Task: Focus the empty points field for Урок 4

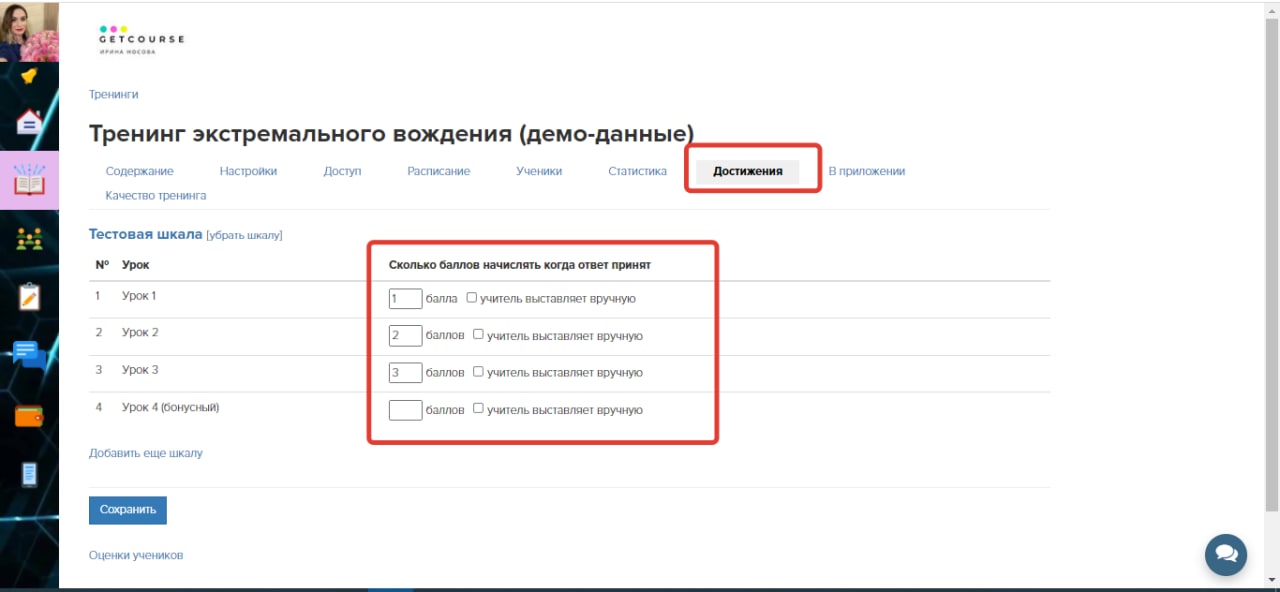Action: click(405, 409)
